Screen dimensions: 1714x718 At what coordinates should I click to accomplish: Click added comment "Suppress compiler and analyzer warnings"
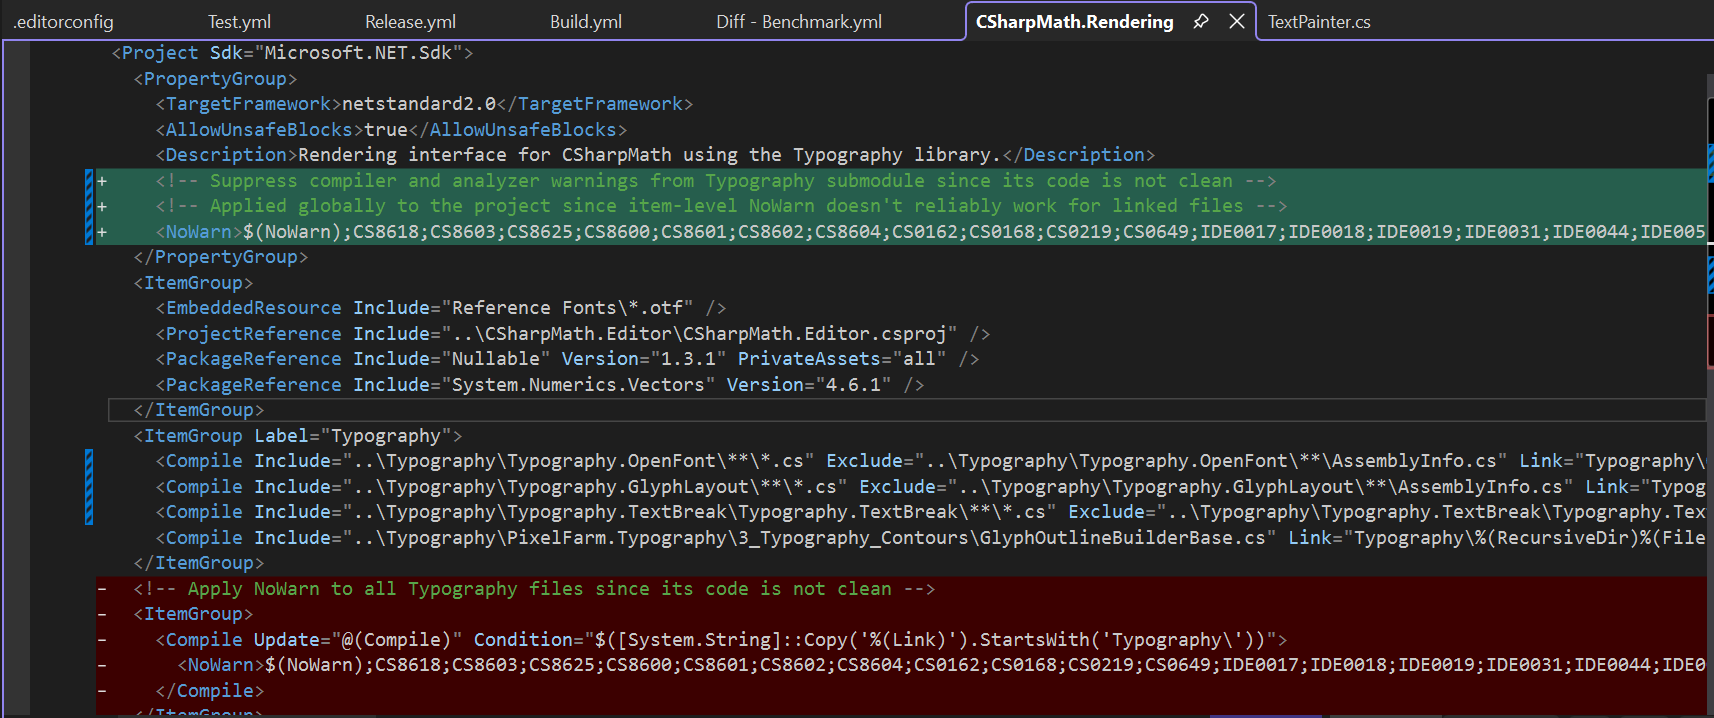pos(716,181)
